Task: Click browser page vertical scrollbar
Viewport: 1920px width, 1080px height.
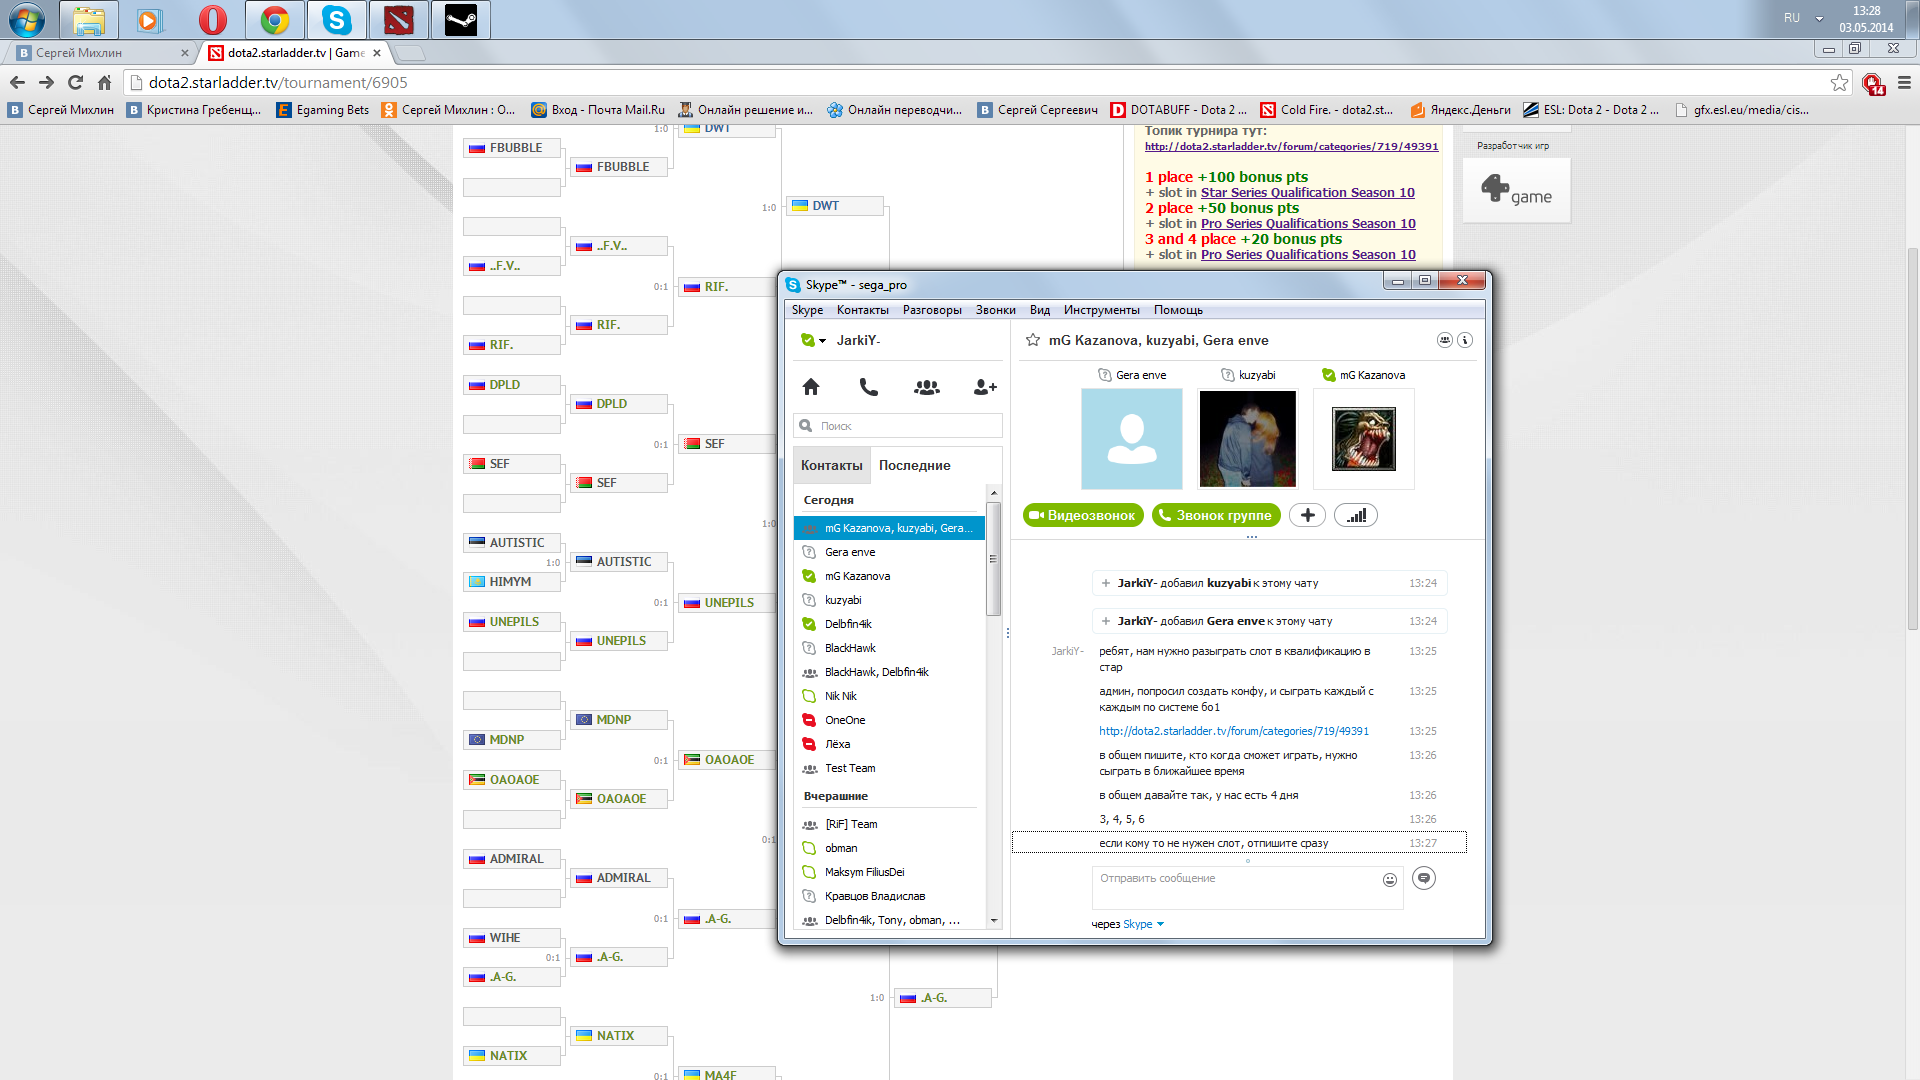Action: click(x=1912, y=440)
